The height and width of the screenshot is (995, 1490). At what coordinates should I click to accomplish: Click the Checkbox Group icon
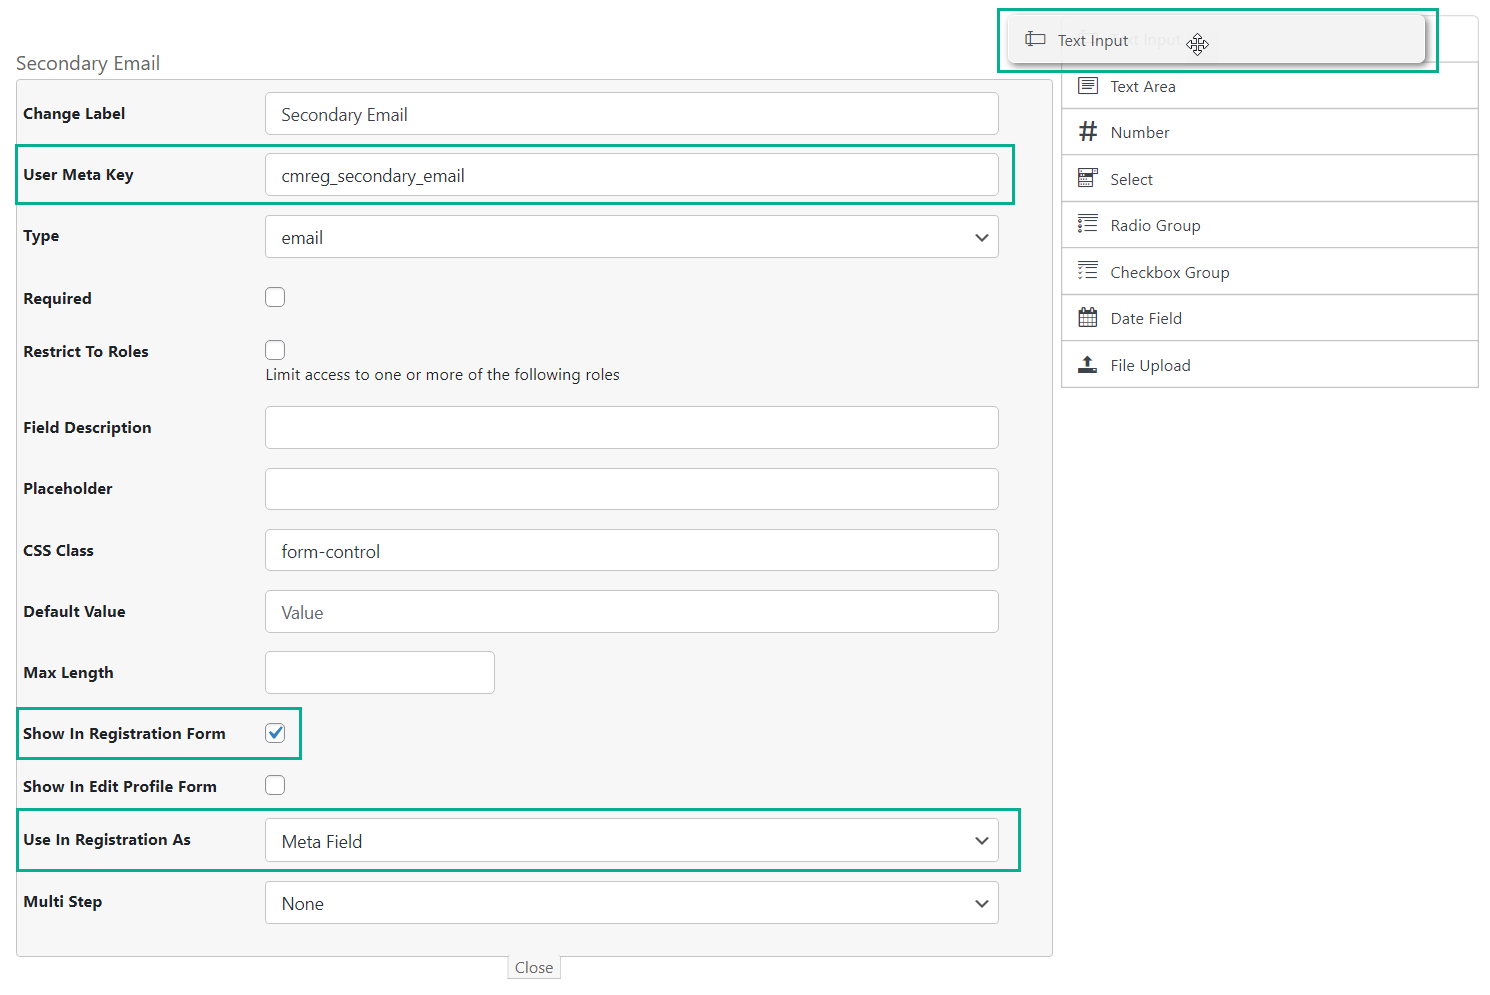1088,271
